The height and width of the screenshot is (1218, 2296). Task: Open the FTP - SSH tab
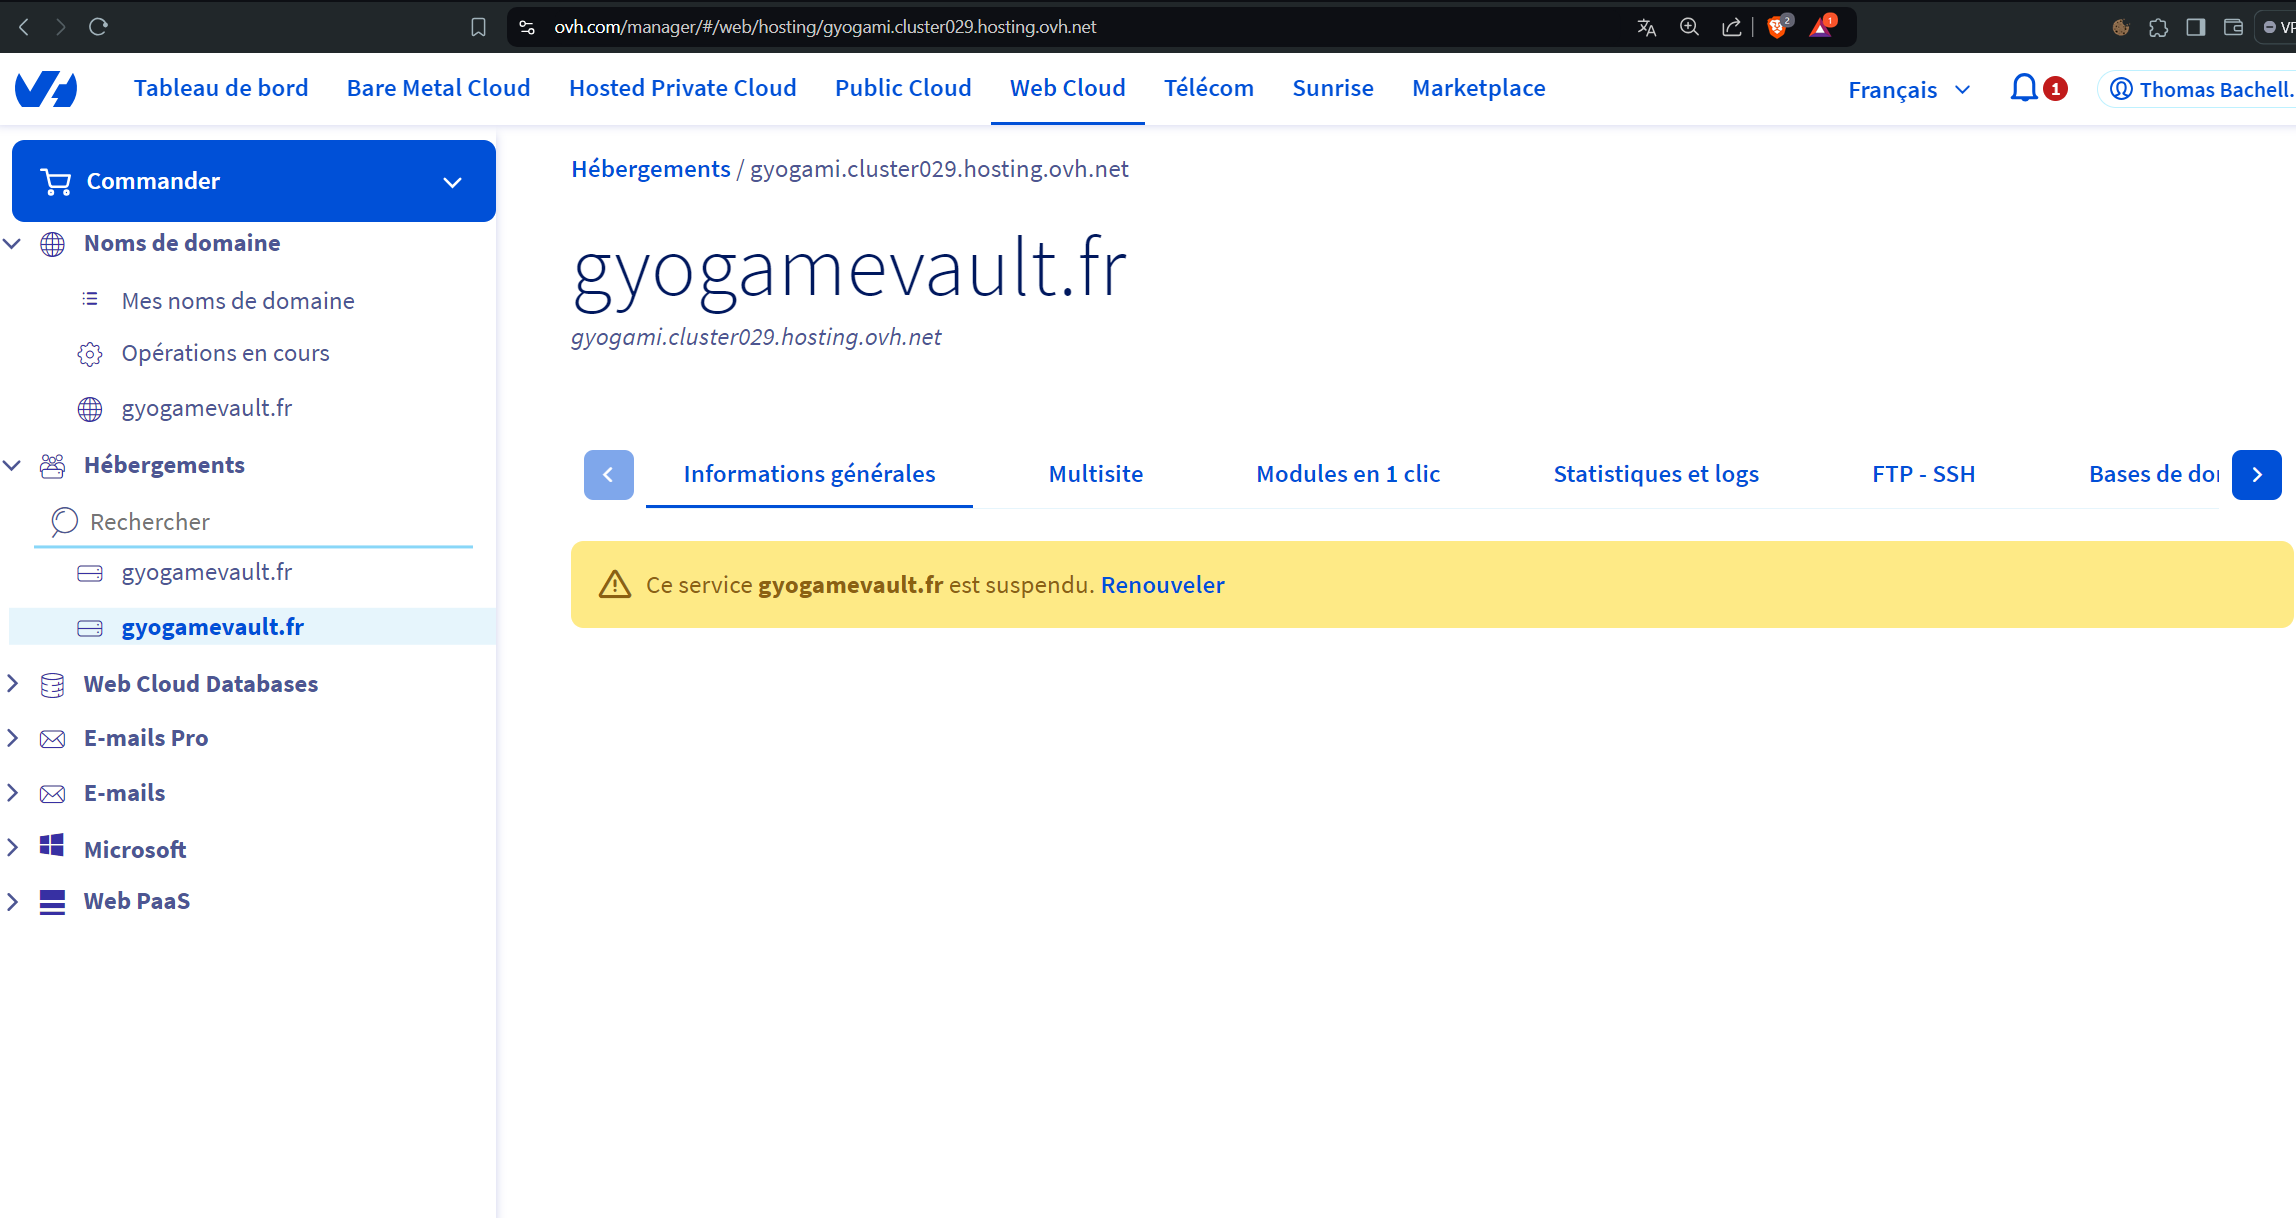click(x=1923, y=474)
